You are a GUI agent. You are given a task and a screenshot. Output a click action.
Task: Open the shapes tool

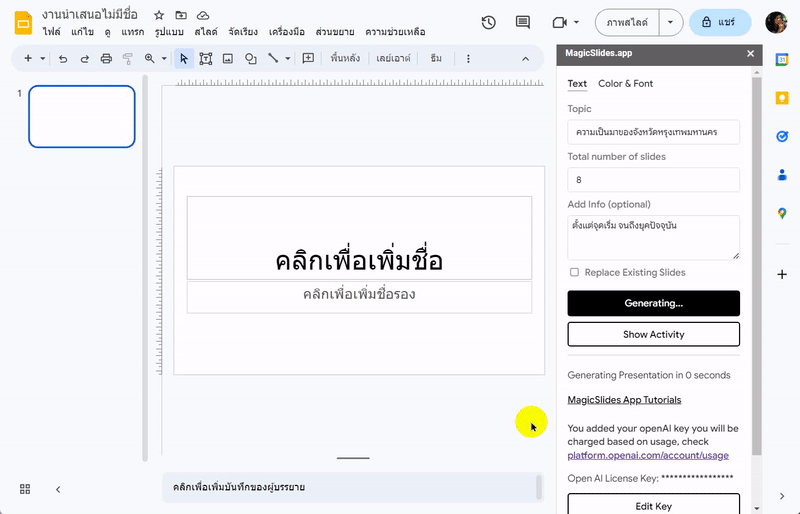[251, 59]
